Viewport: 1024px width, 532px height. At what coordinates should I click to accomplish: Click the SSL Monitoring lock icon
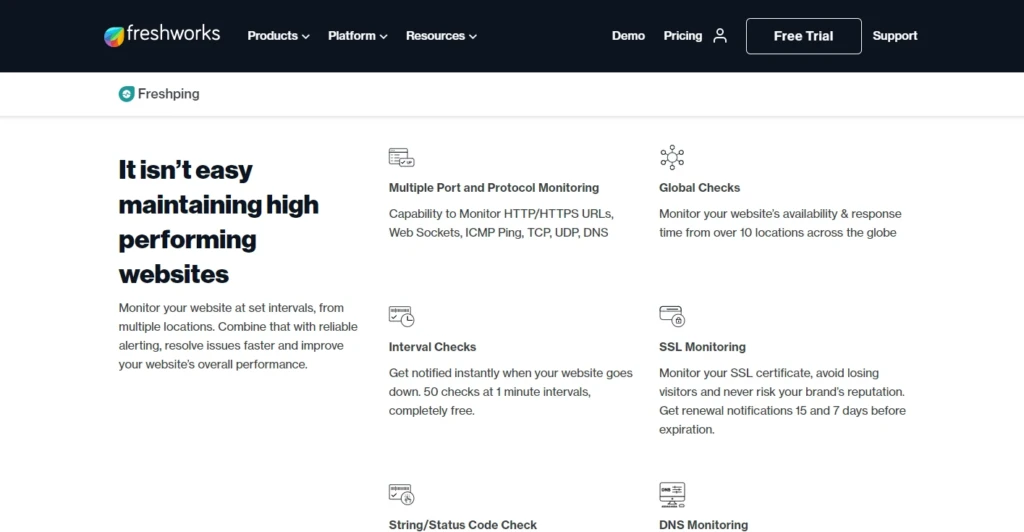click(672, 316)
